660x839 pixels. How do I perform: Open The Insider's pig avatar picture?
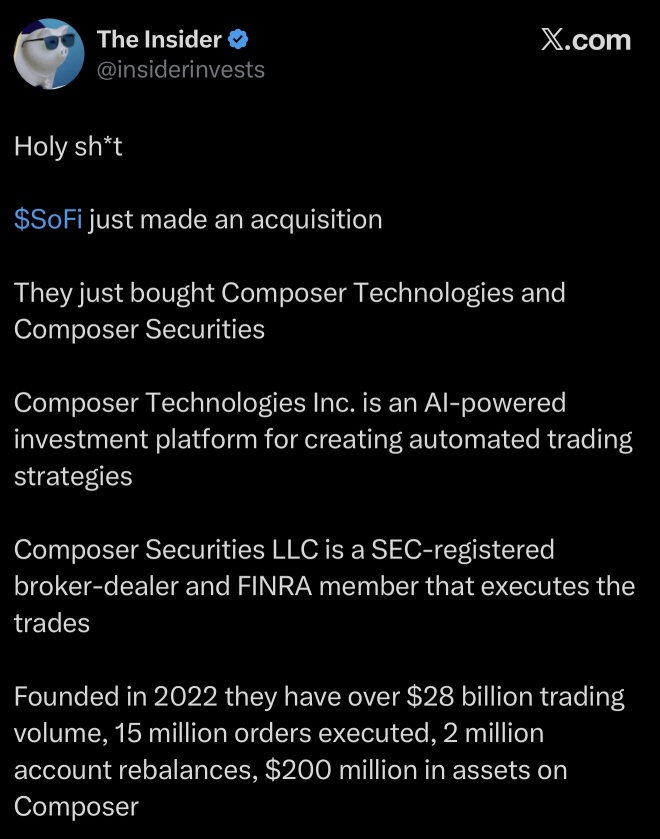(49, 54)
